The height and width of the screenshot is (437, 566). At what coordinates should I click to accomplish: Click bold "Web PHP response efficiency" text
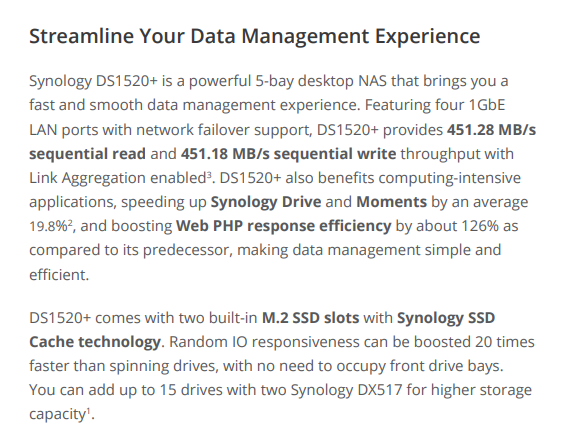283,226
